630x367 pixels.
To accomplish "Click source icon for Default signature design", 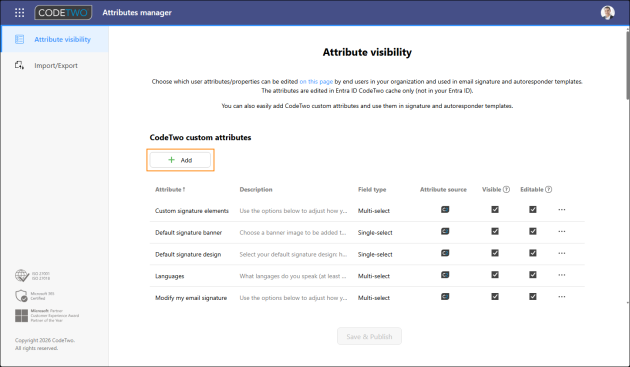I will click(445, 253).
